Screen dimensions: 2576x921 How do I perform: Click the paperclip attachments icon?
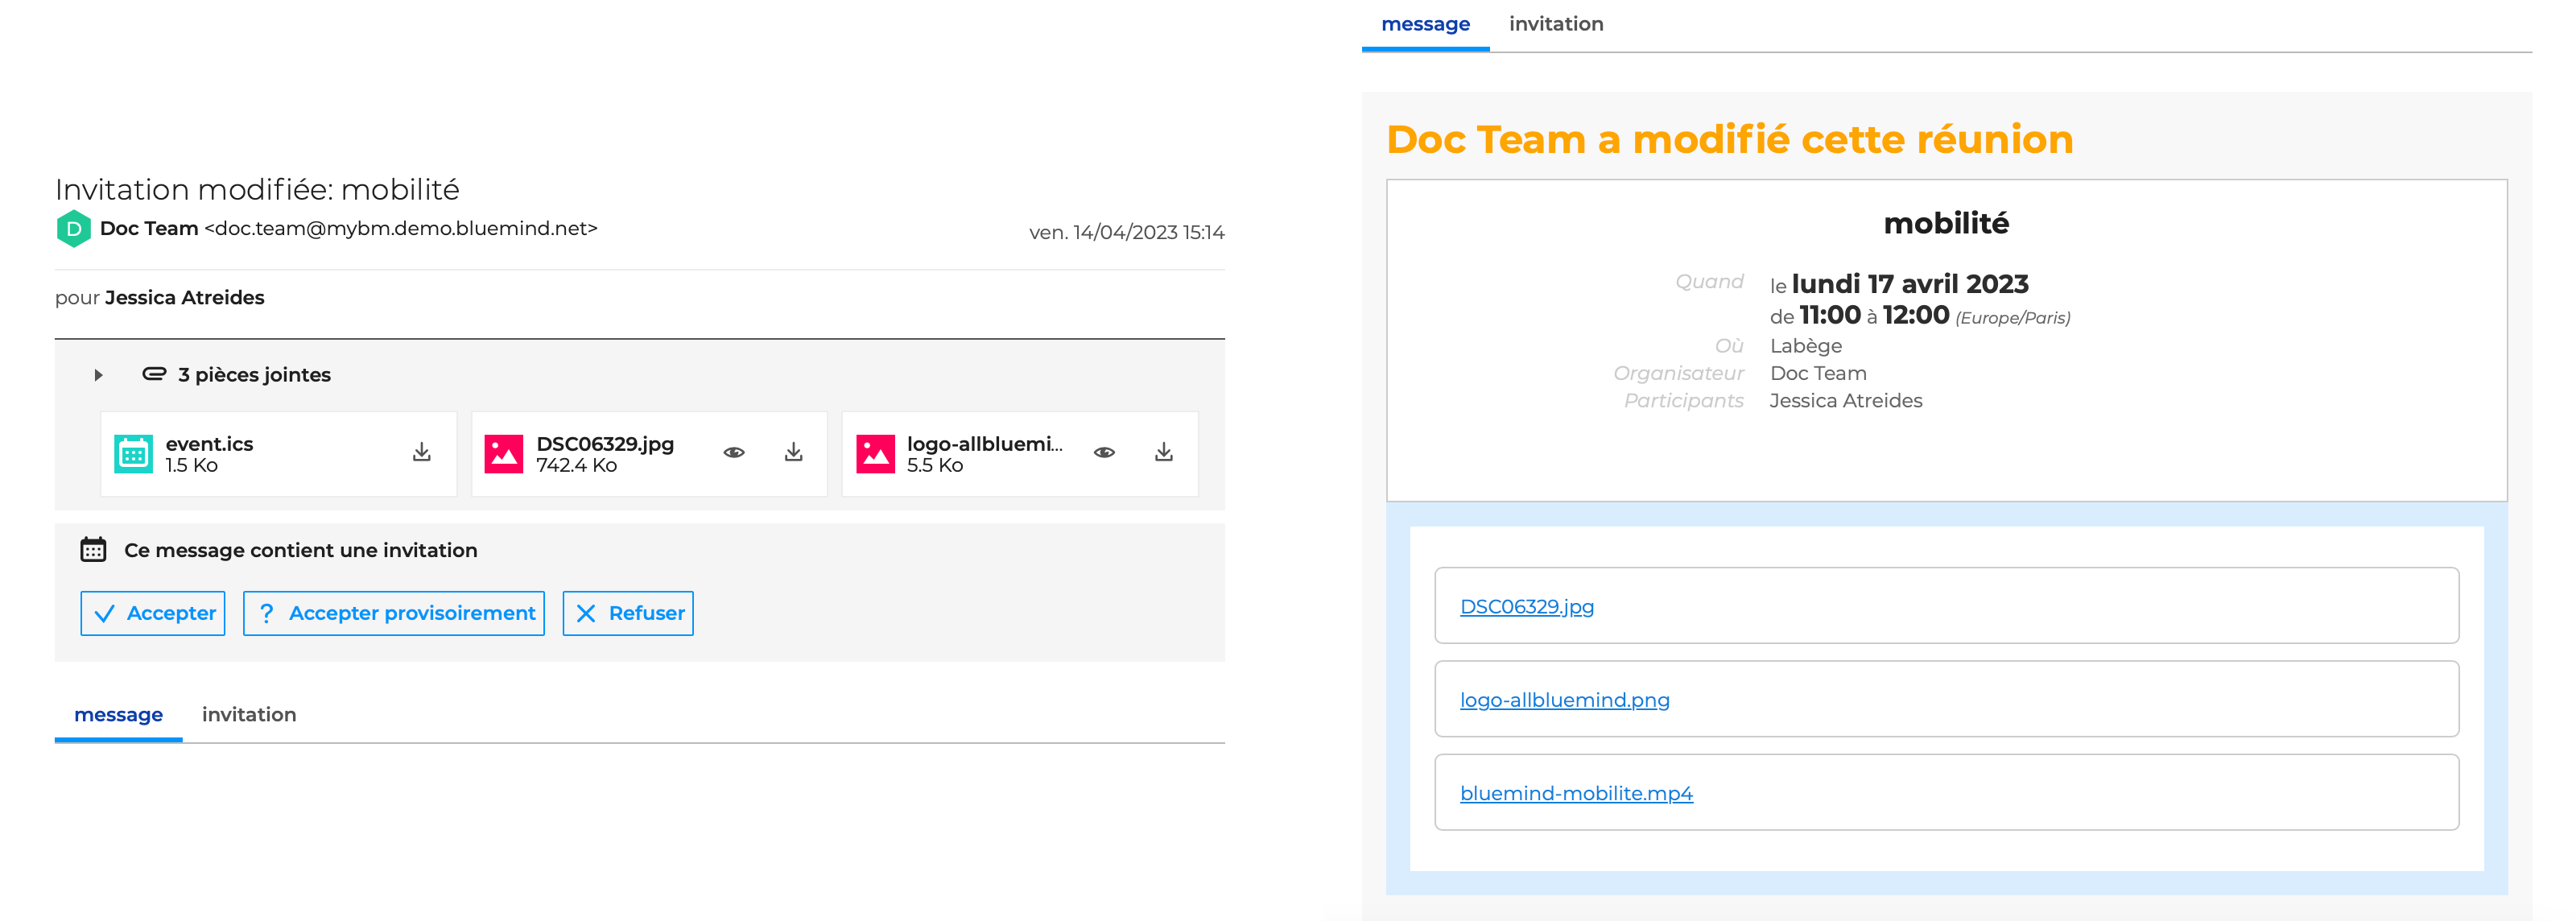(154, 374)
